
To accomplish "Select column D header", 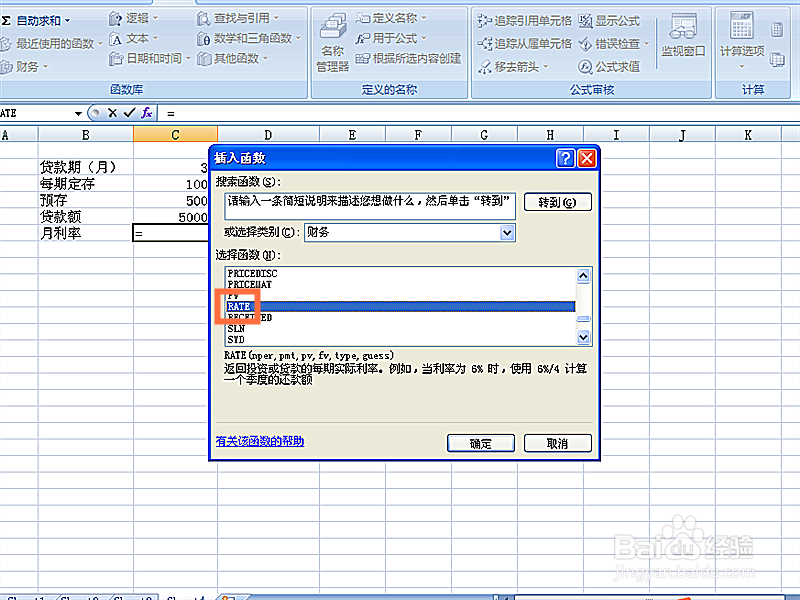I will coord(268,135).
